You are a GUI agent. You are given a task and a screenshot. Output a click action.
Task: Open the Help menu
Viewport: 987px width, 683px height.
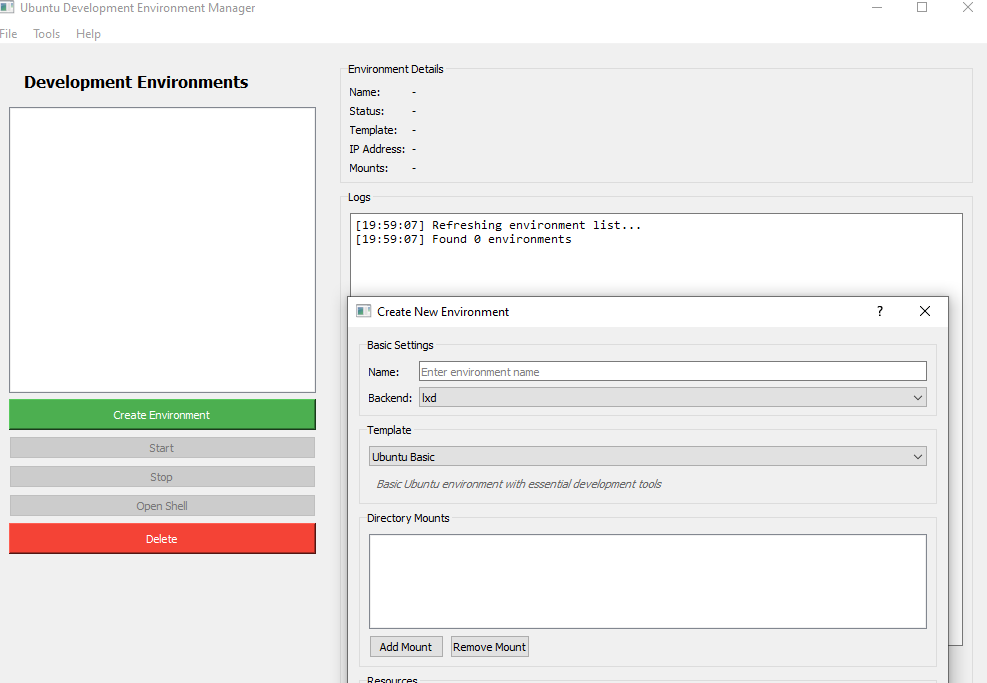(88, 34)
